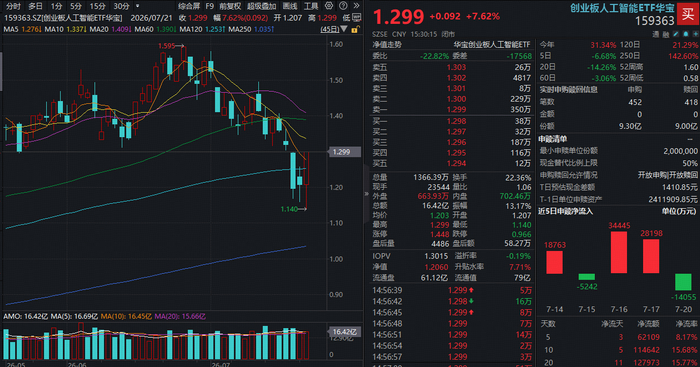Image resolution: width=700 pixels, height=367 pixels.
Task: Toggle the chart lock padlock icon
Action: [x=355, y=29]
